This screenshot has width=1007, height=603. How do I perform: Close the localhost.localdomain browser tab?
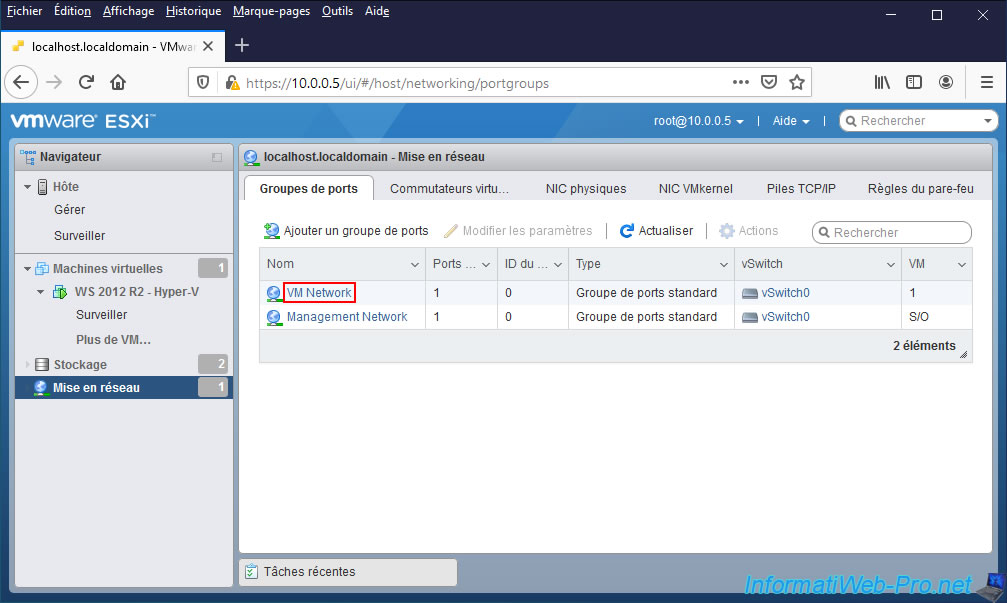click(x=208, y=46)
